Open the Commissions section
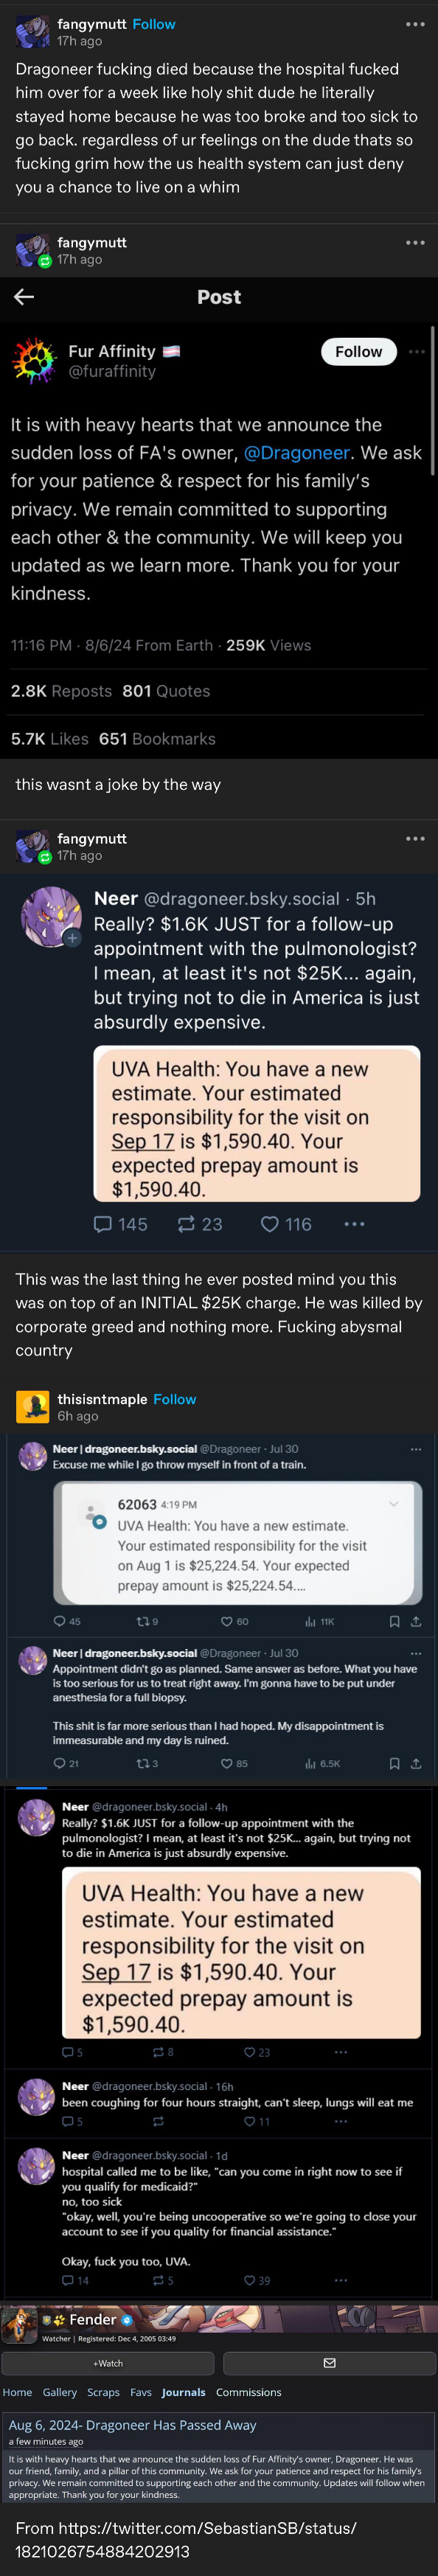Image resolution: width=438 pixels, height=2576 pixels. click(250, 2392)
